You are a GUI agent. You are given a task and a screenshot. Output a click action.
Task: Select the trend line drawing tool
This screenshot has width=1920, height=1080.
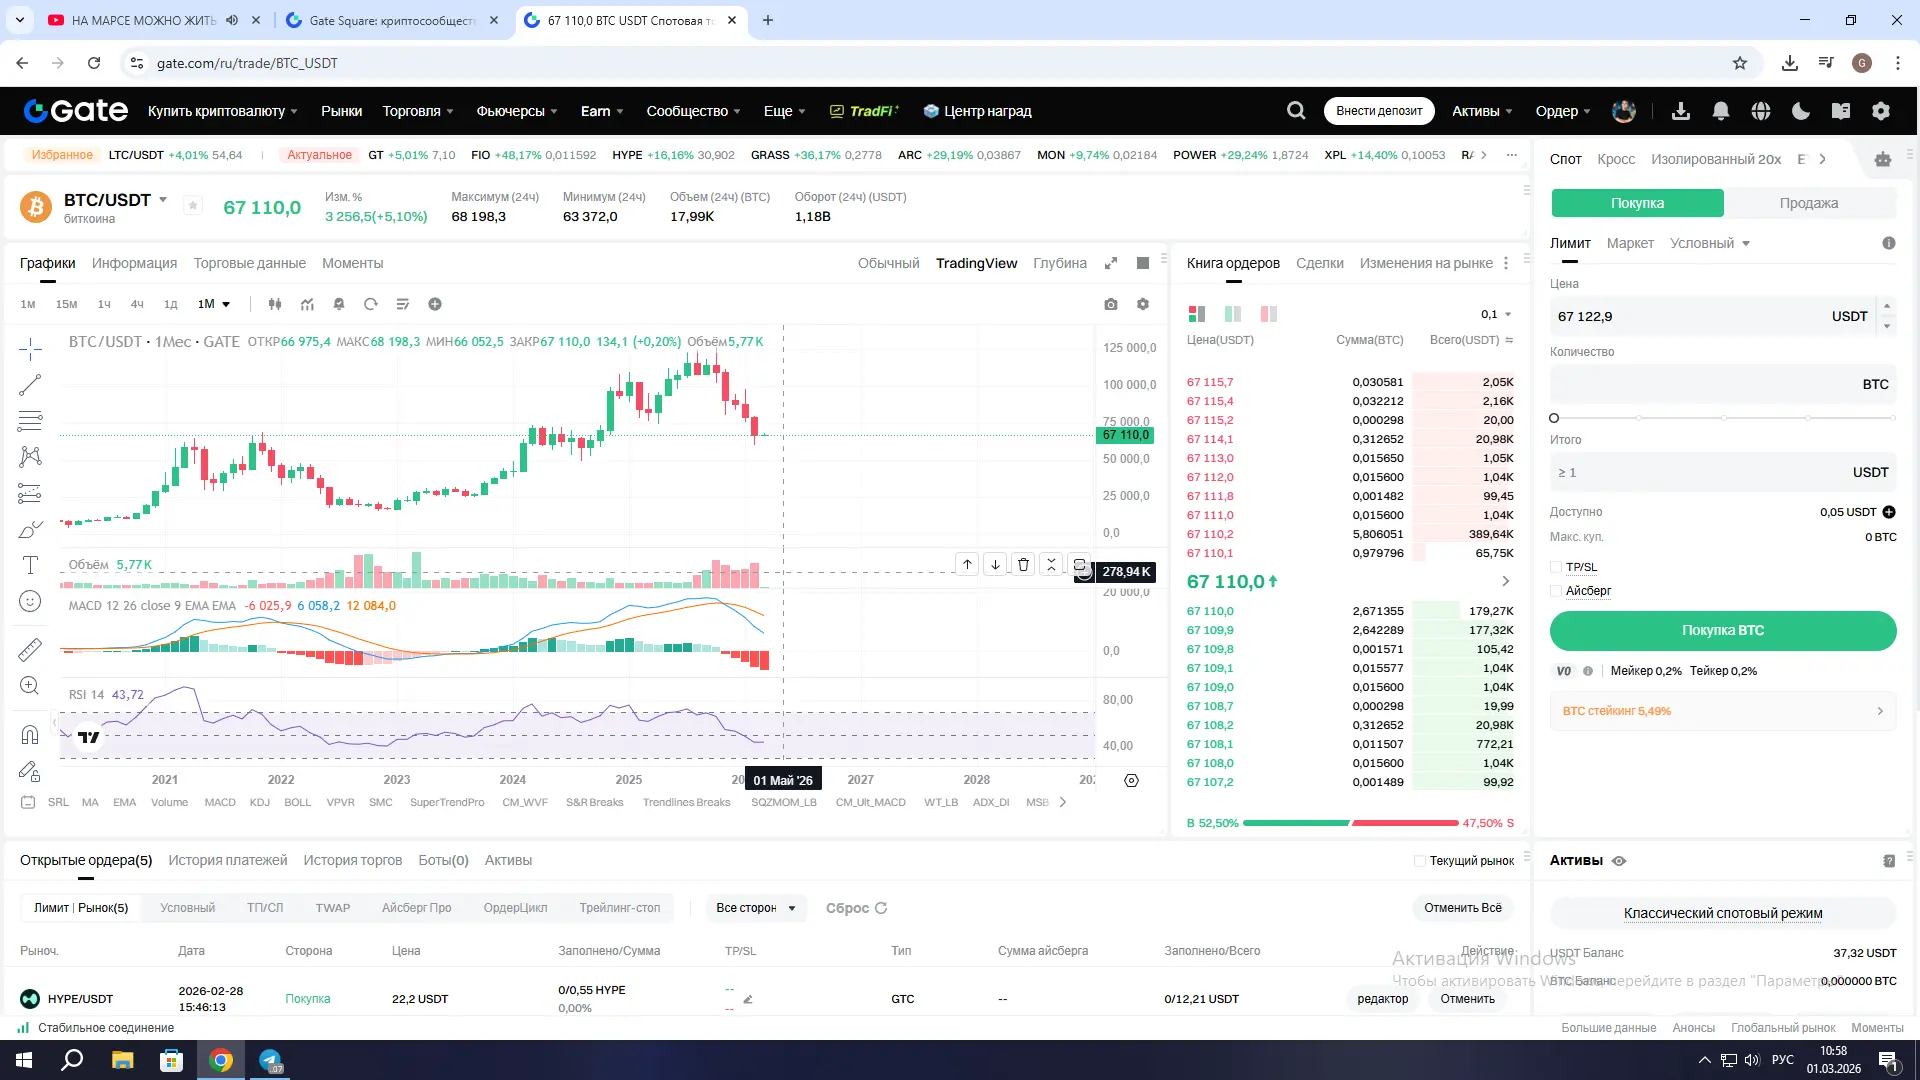[x=30, y=385]
